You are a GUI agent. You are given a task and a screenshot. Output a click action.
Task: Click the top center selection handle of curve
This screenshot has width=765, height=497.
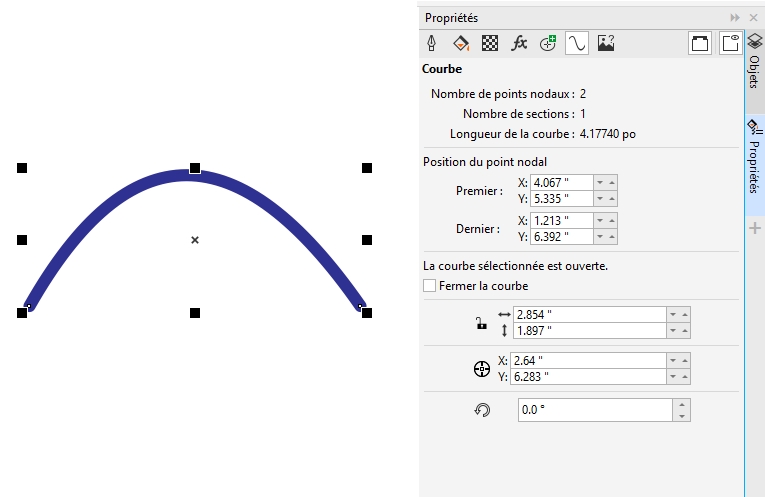195,168
